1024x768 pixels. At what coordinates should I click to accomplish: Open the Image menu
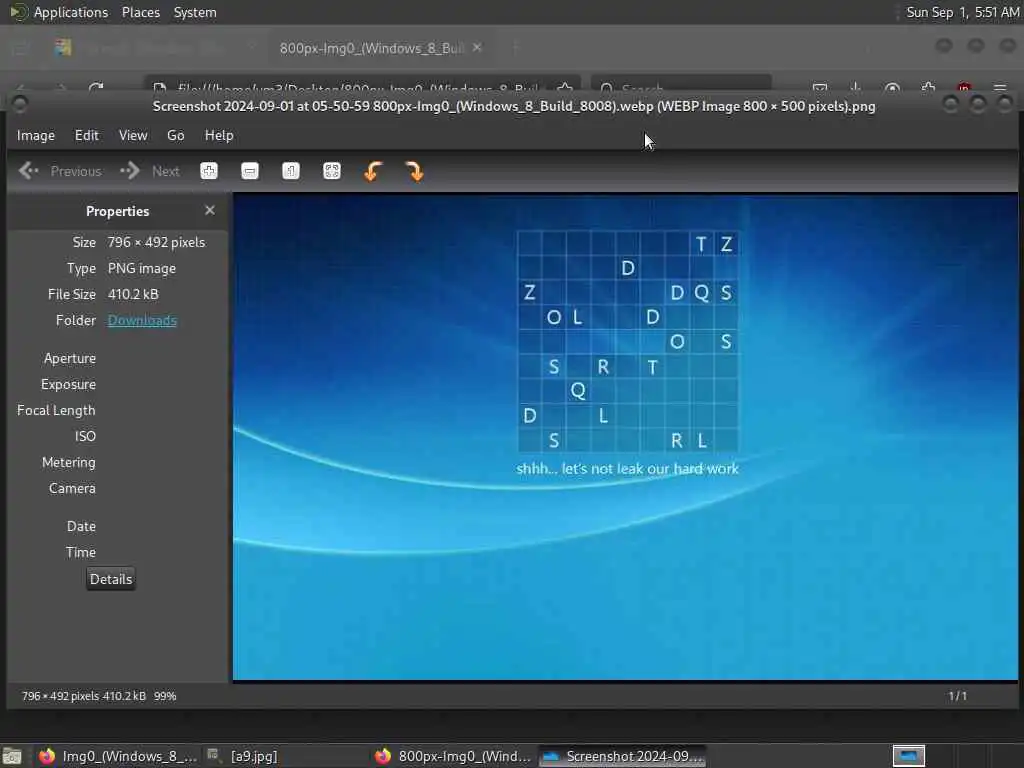(36, 135)
